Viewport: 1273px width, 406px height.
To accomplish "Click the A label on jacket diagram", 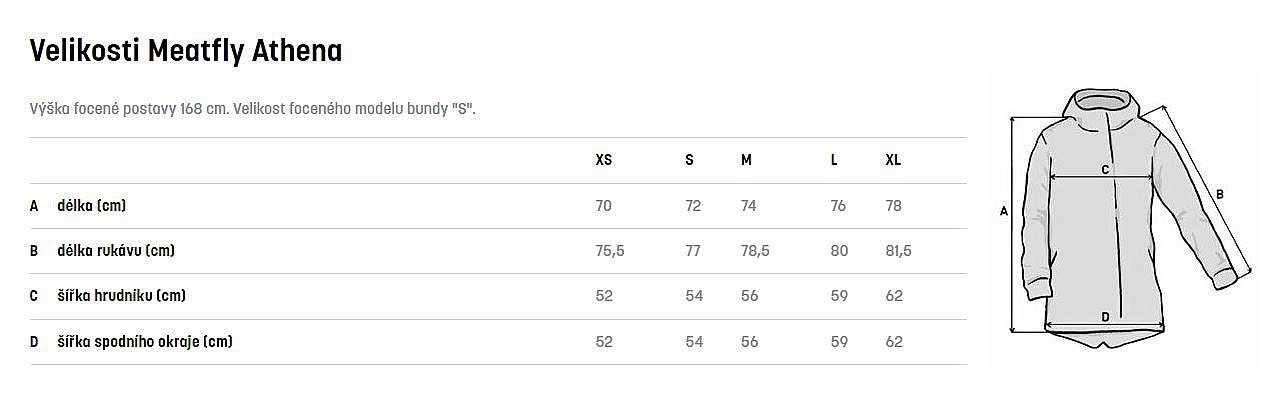I will [x=1003, y=211].
